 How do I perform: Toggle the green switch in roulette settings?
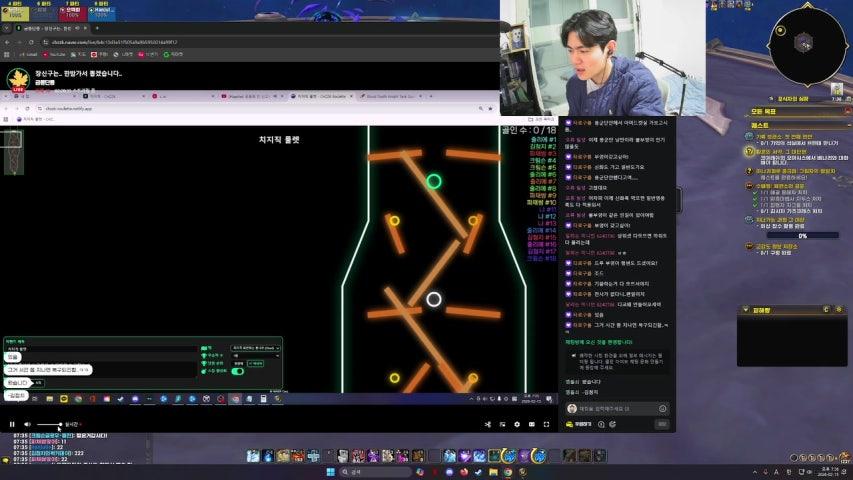click(238, 371)
